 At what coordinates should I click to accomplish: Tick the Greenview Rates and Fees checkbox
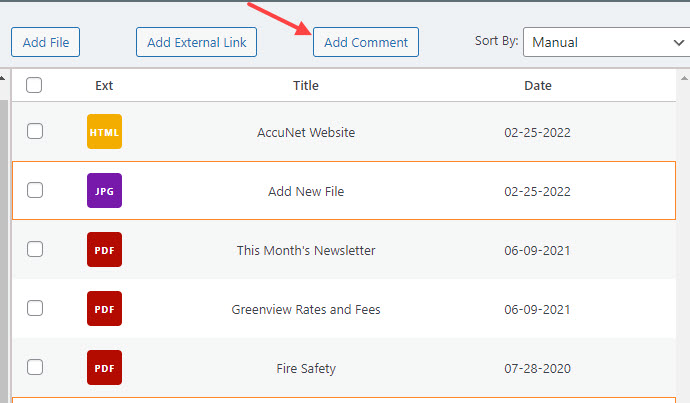[x=35, y=308]
